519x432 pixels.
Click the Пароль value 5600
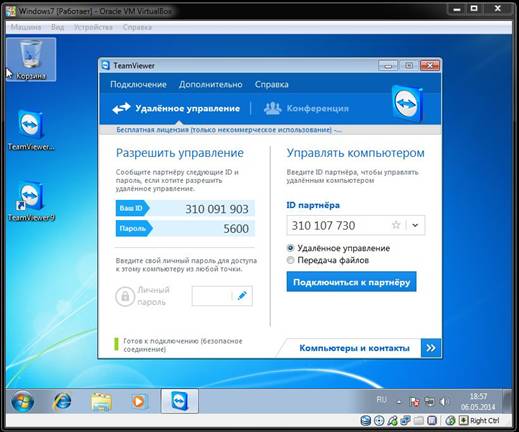coord(236,229)
